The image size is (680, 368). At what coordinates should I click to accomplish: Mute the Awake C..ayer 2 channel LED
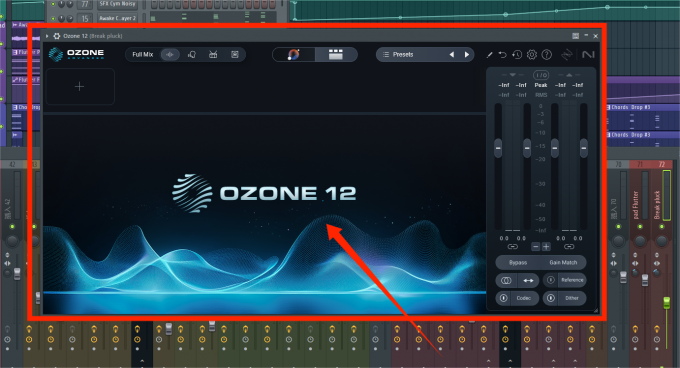coord(53,19)
